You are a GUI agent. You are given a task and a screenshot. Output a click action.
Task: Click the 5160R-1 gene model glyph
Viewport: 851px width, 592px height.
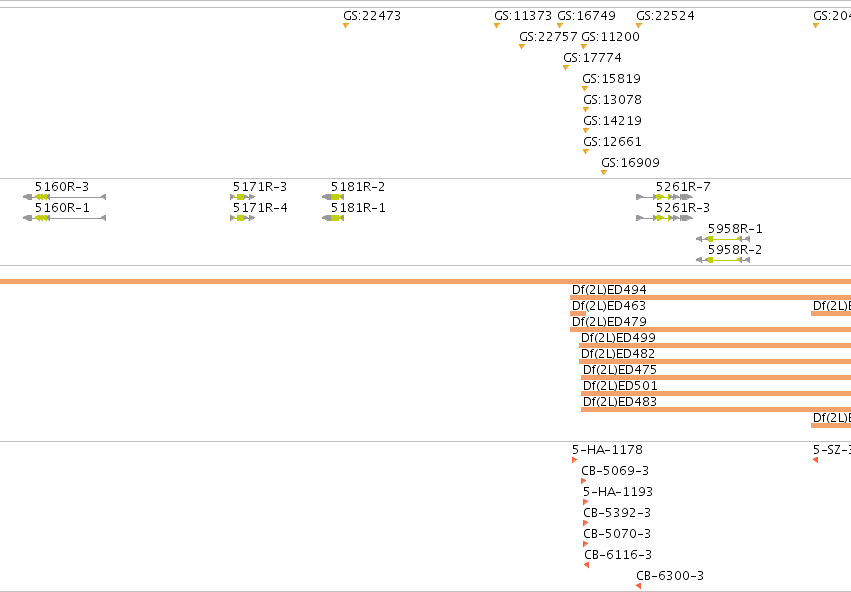pos(65,218)
